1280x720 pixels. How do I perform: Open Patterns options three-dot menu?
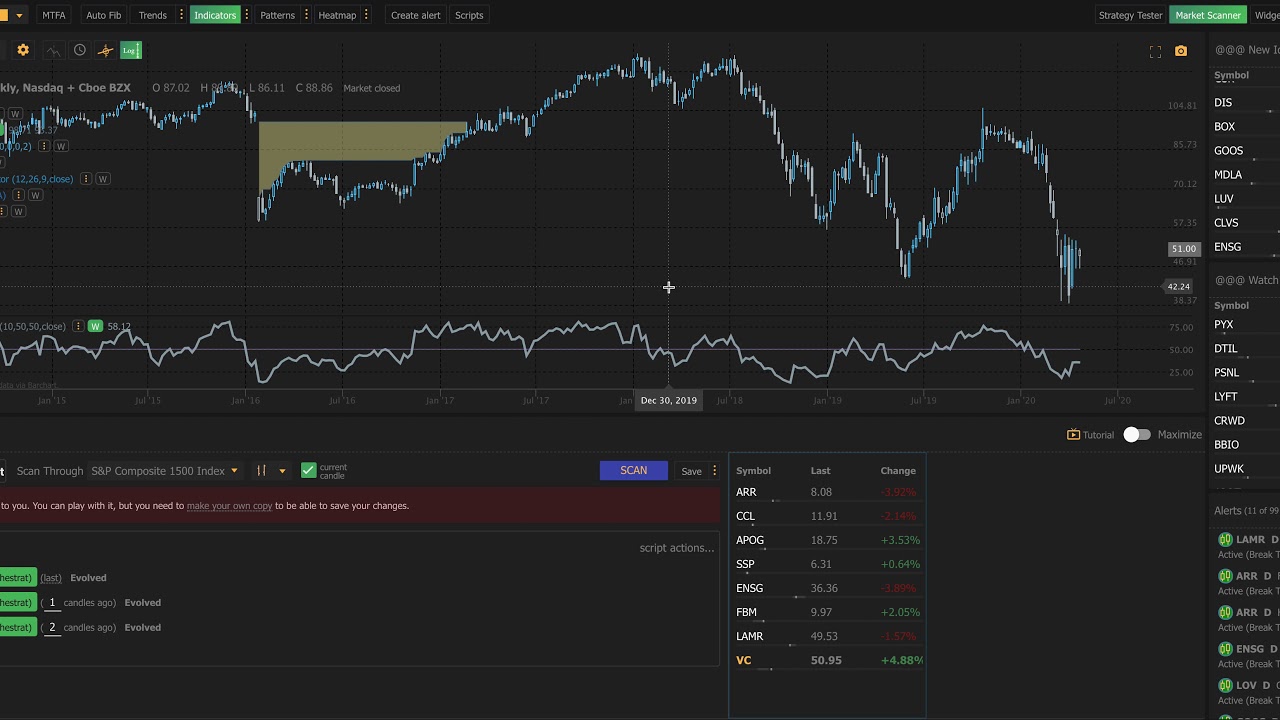(x=304, y=15)
